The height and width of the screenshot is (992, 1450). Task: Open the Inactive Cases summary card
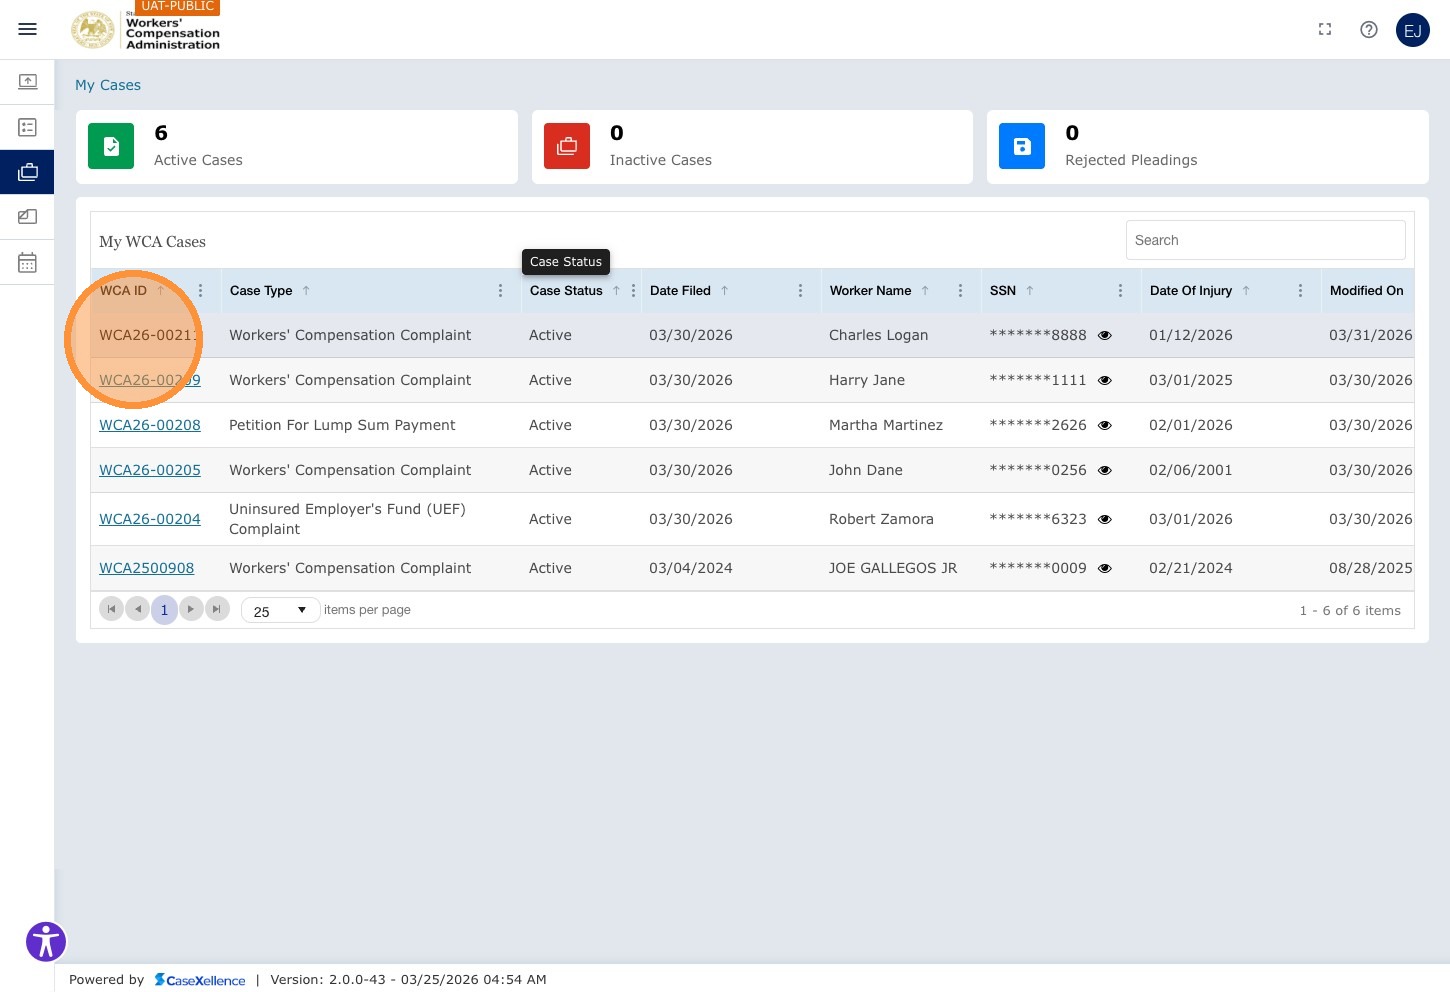tap(752, 147)
